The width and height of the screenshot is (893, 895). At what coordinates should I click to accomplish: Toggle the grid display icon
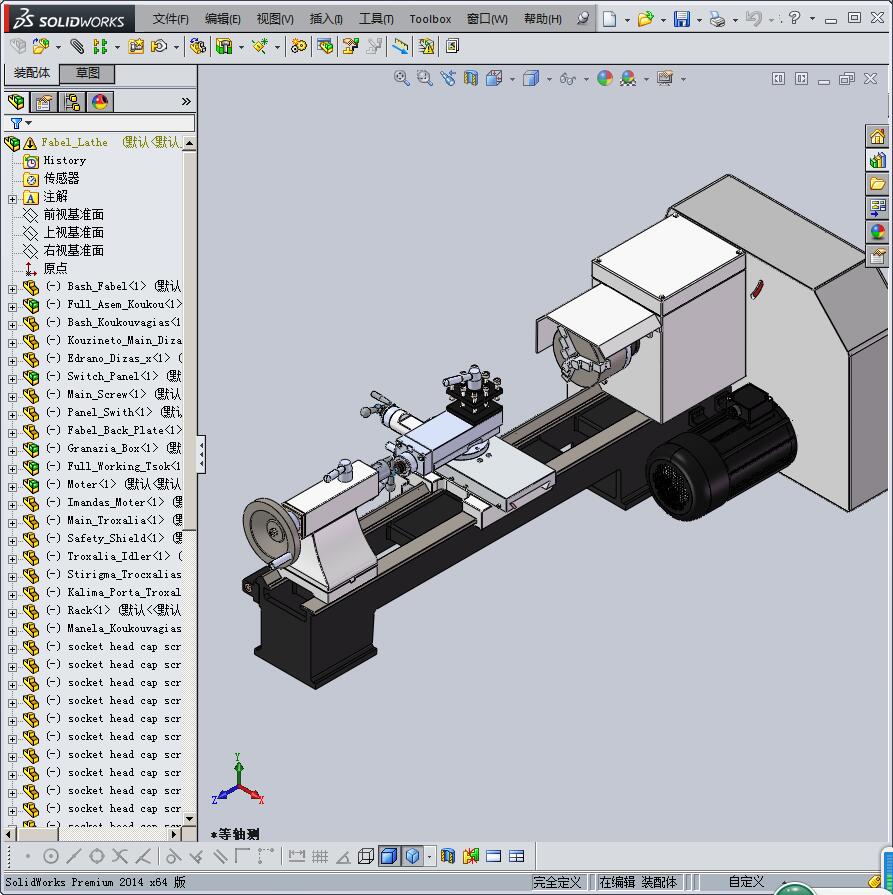click(x=320, y=856)
